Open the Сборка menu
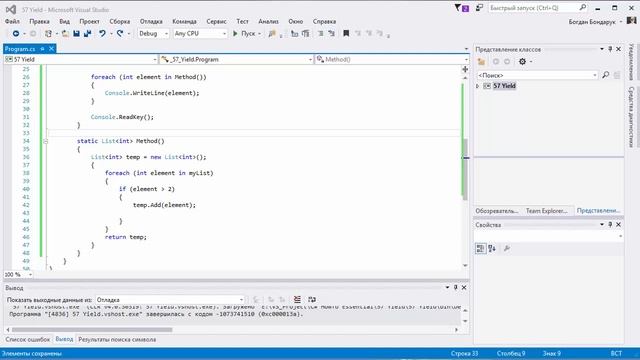 120,21
